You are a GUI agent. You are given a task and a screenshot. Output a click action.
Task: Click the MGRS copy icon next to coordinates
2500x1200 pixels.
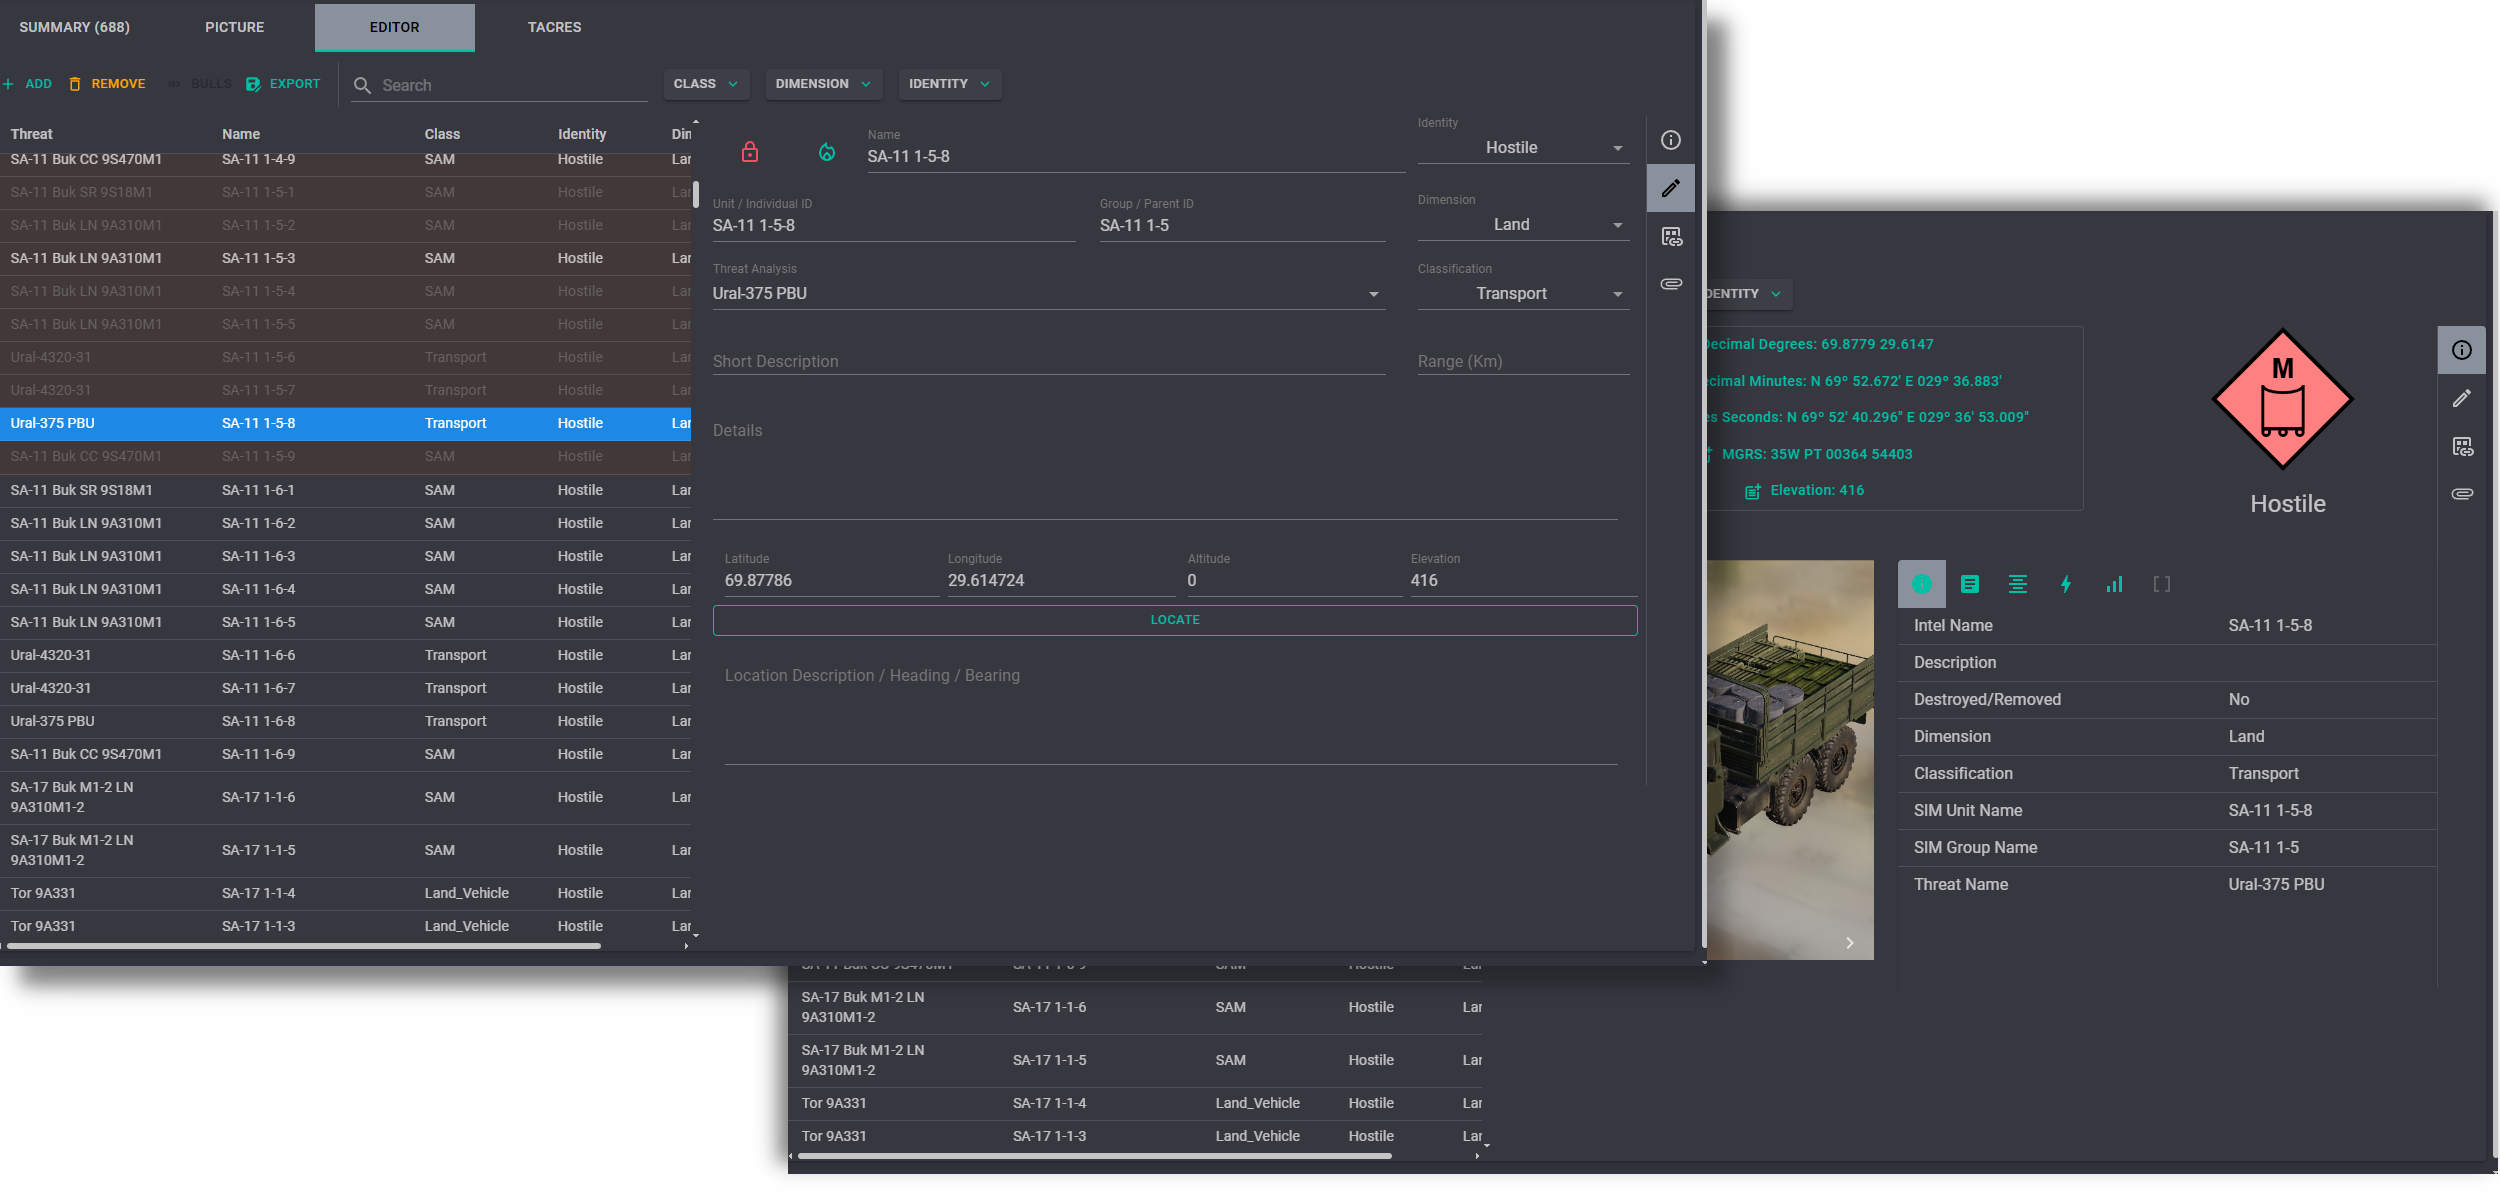1707,454
